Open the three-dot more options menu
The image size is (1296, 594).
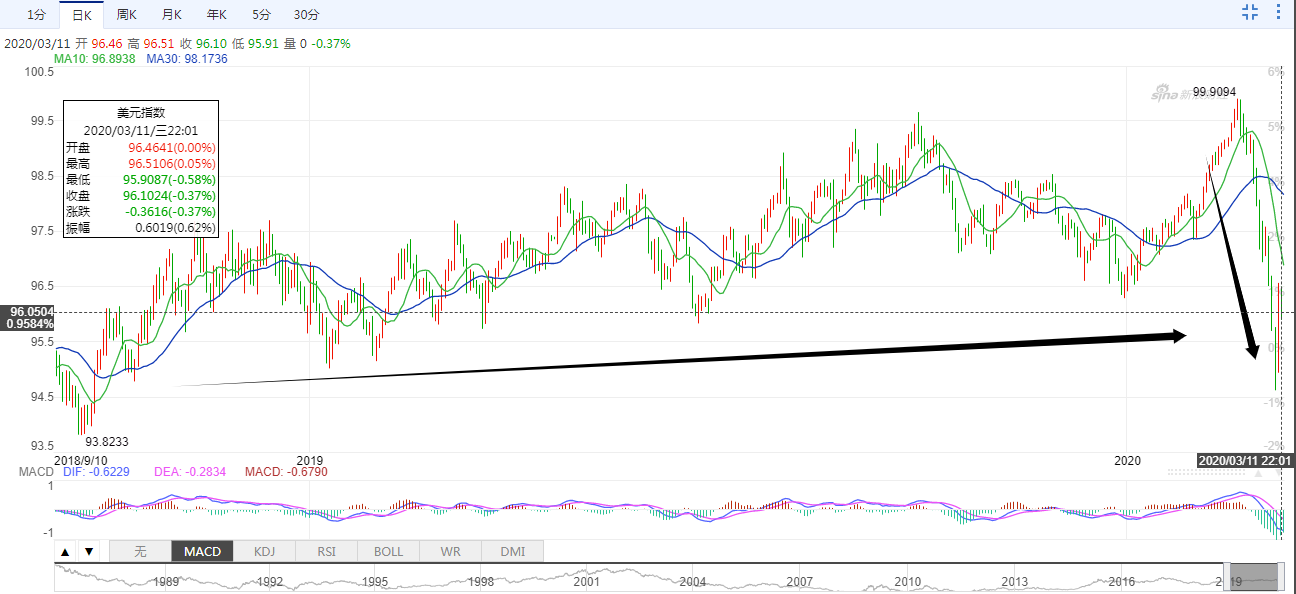pyautogui.click(x=1279, y=12)
